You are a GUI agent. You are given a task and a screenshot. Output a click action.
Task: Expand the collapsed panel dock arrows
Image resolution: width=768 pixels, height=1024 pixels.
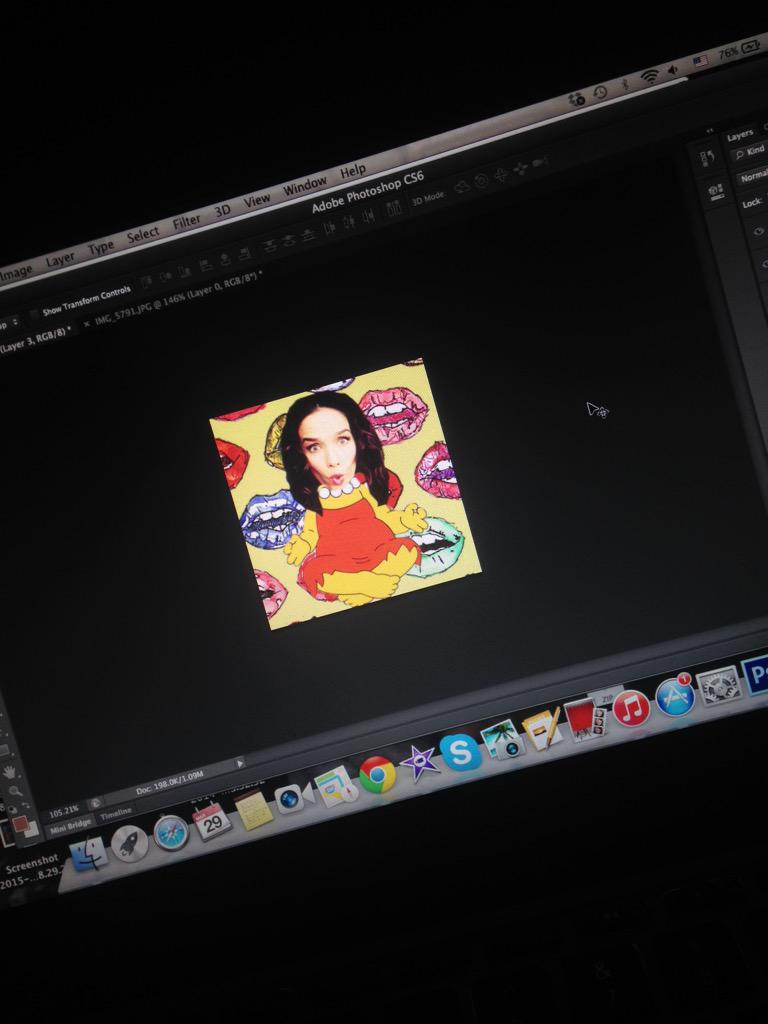710,131
